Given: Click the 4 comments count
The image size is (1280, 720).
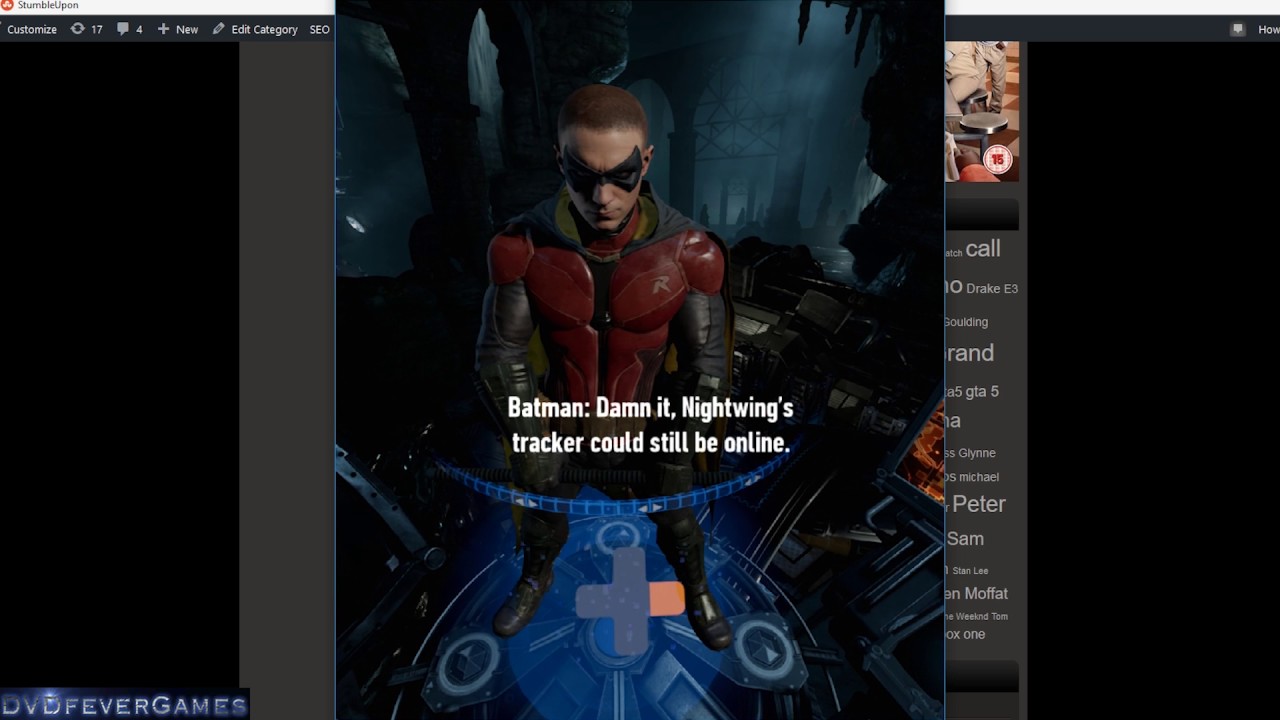Looking at the screenshot, I should pyautogui.click(x=139, y=29).
